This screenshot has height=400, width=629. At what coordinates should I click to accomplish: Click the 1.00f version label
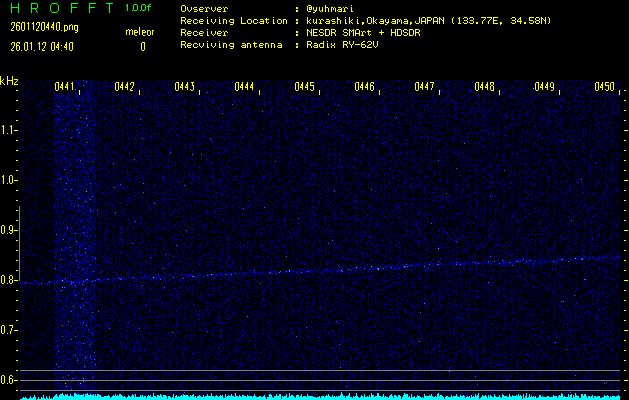click(x=139, y=8)
